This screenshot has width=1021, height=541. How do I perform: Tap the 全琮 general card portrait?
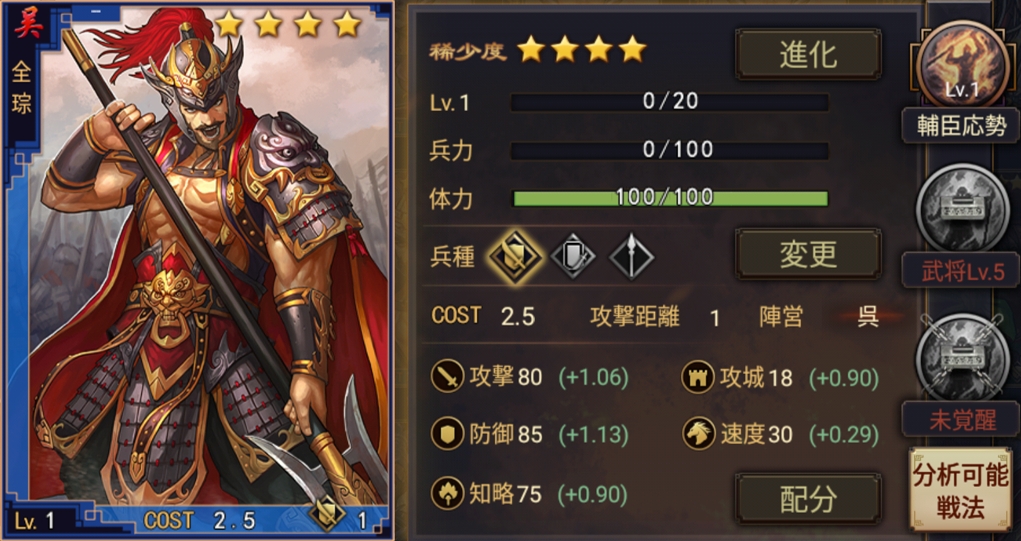(197, 270)
